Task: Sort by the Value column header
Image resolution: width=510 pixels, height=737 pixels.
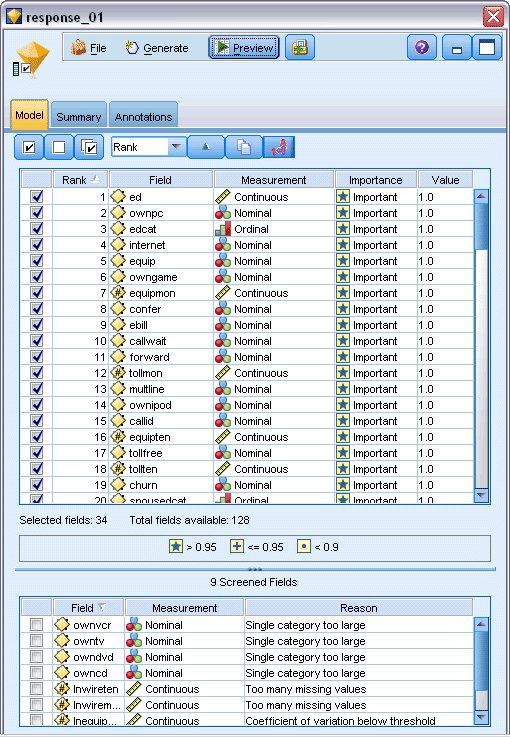Action: [x=445, y=180]
